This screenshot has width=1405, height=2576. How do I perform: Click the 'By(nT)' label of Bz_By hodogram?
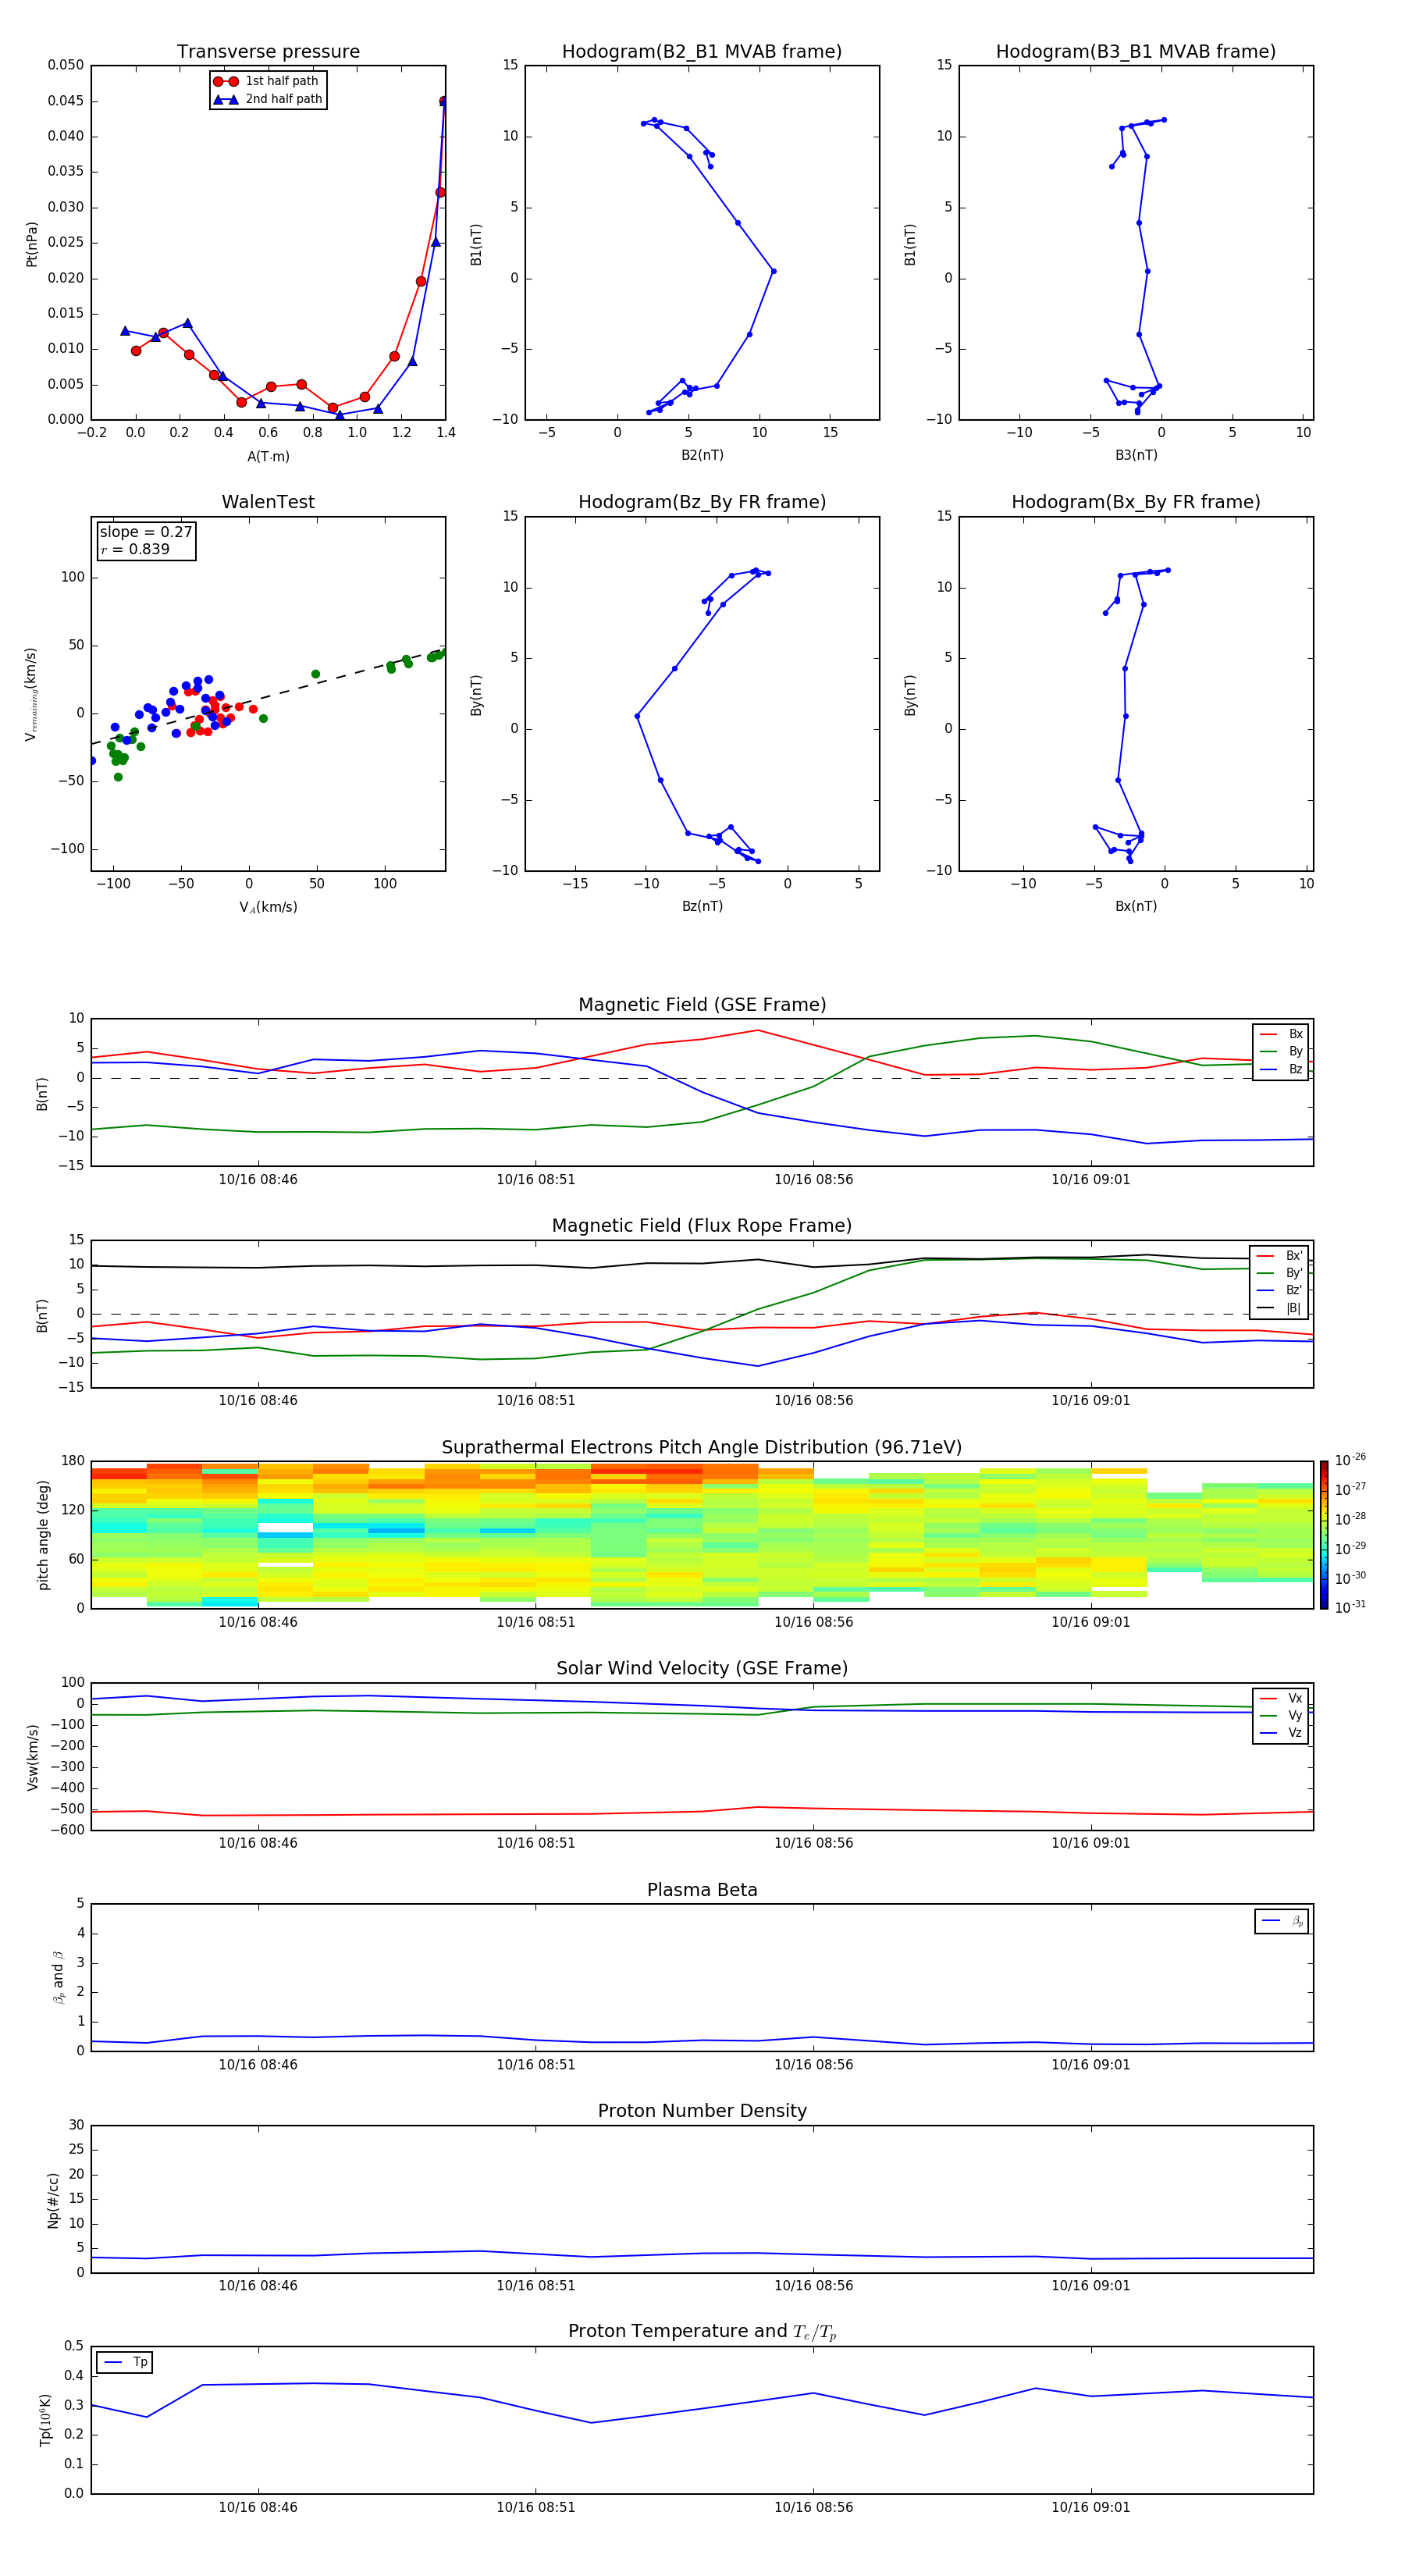point(476,695)
